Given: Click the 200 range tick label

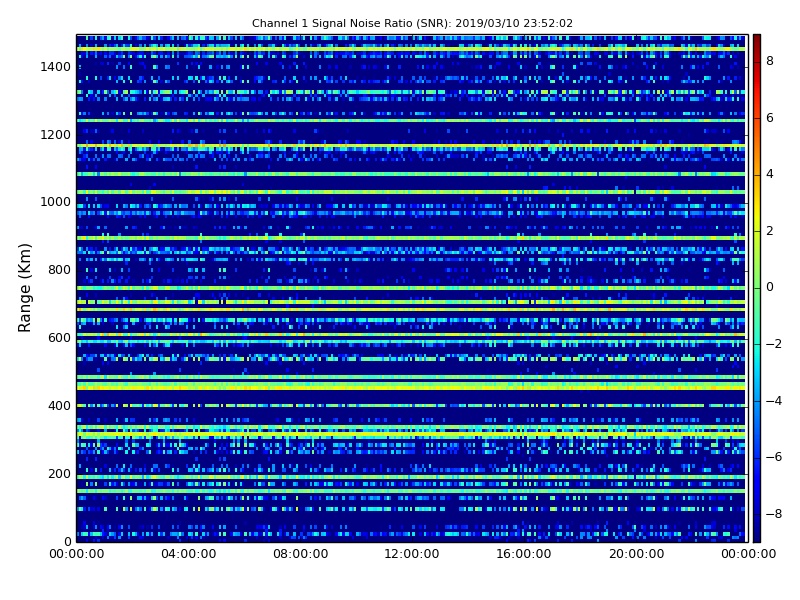Looking at the screenshot, I should [59, 473].
